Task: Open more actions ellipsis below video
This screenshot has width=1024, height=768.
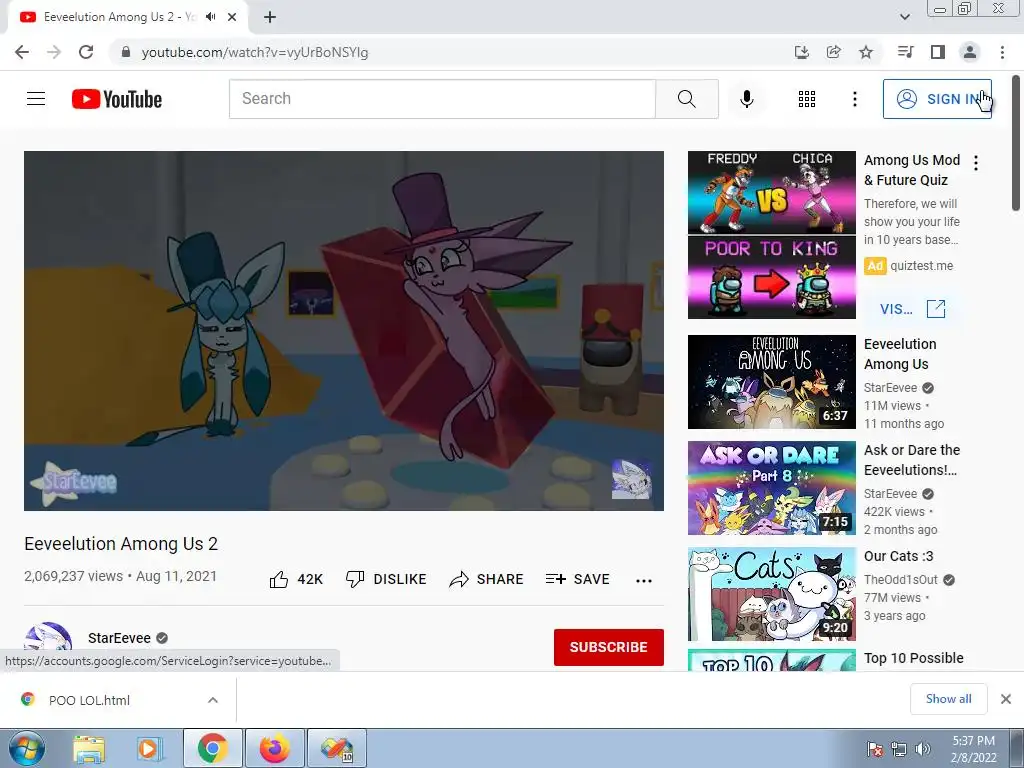Action: pyautogui.click(x=644, y=580)
